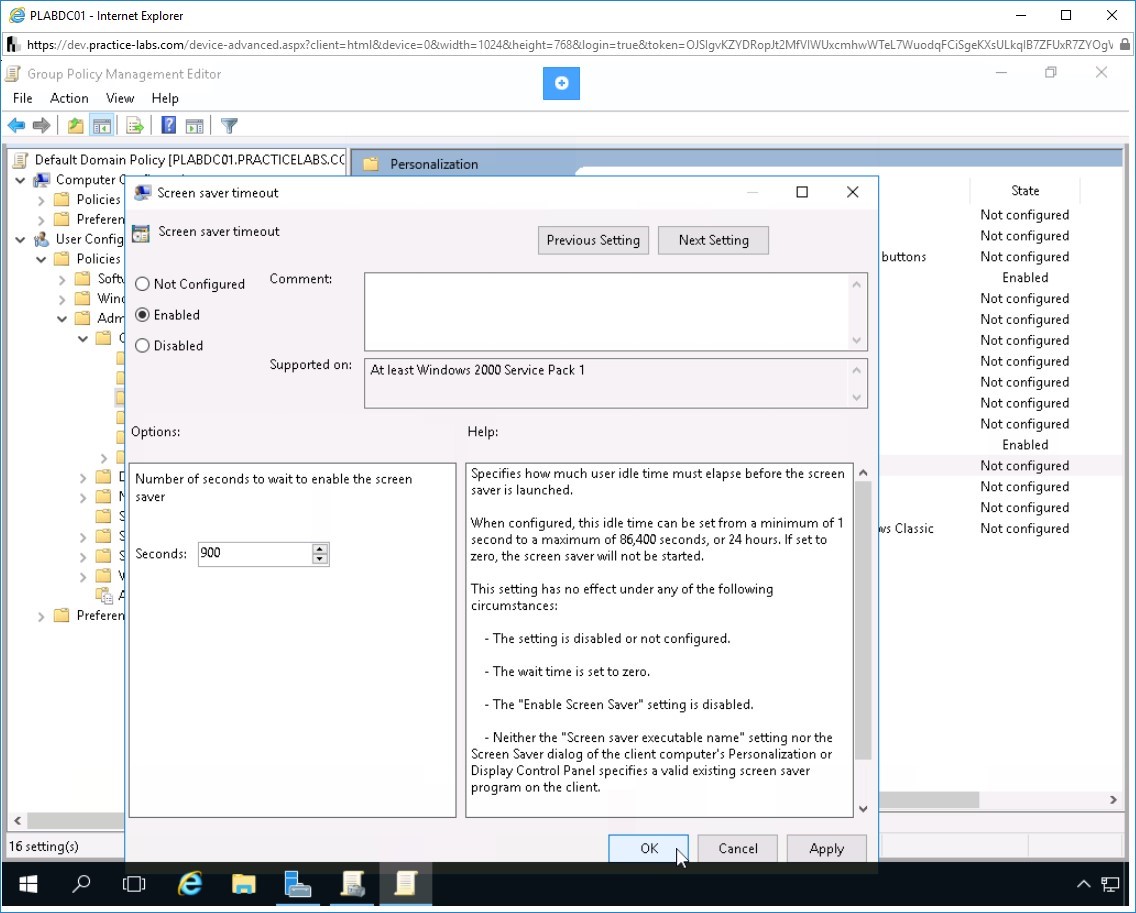The height and width of the screenshot is (913, 1136).
Task: Click the first 'Enabled' state cell in list
Action: click(x=1025, y=278)
